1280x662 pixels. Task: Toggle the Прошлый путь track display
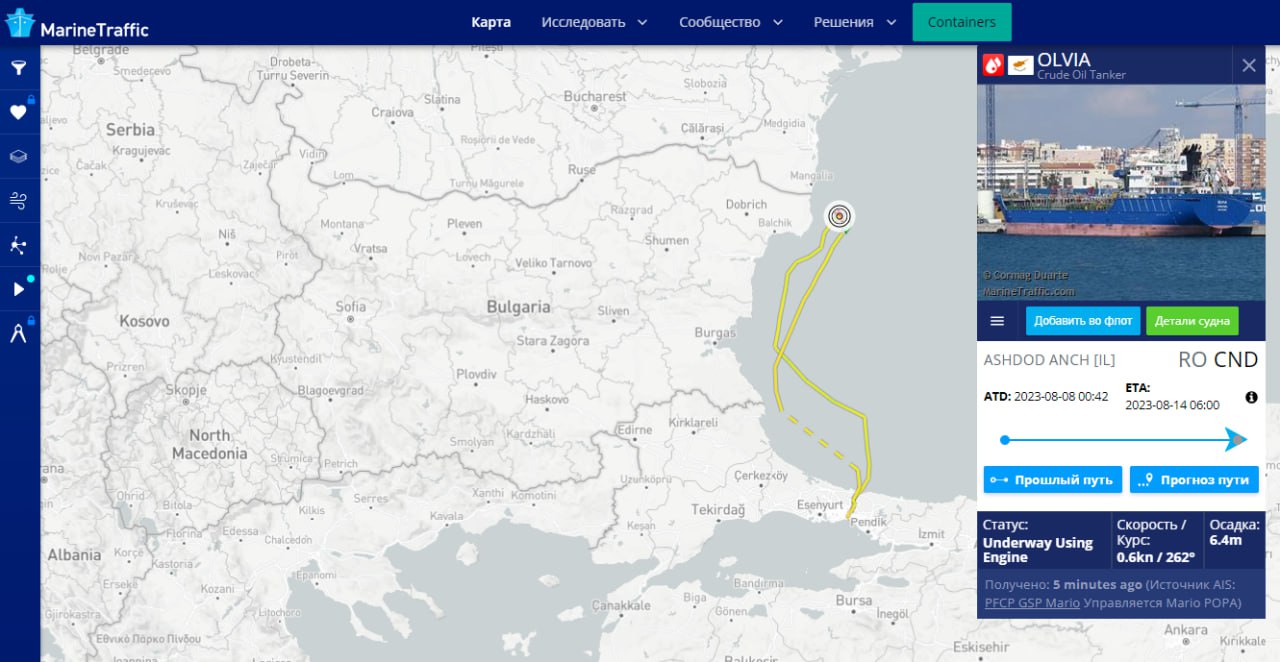click(x=1053, y=480)
